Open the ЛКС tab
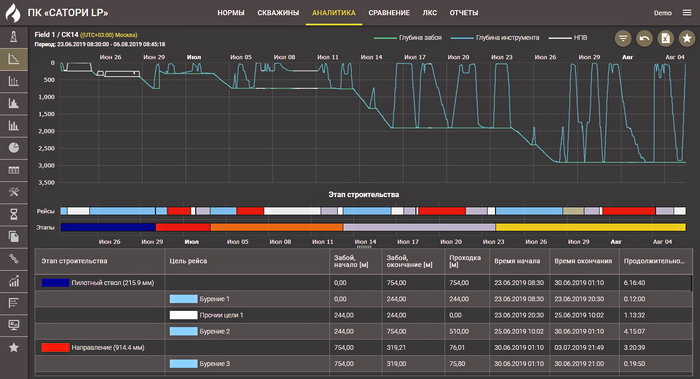Viewport: 700px width, 379px height. point(429,13)
